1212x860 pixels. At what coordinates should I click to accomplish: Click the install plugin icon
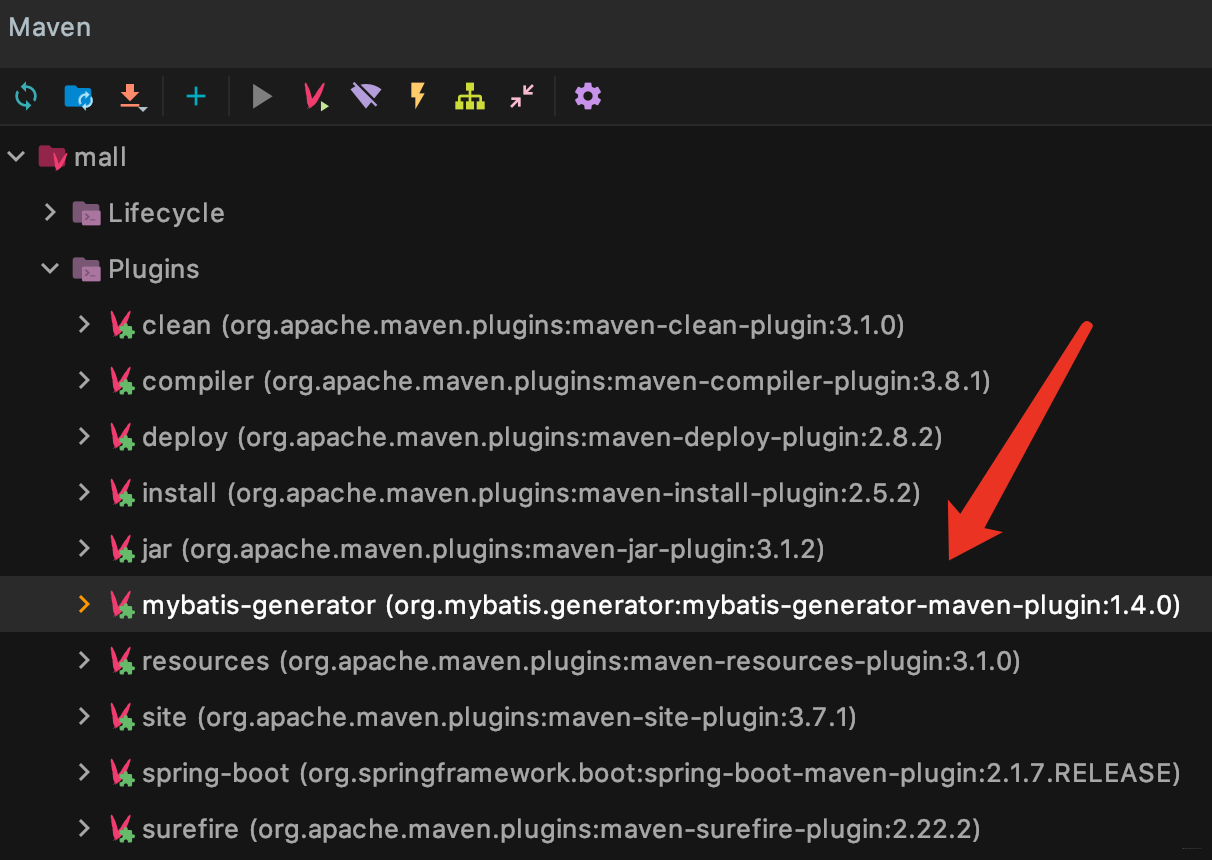click(x=122, y=493)
